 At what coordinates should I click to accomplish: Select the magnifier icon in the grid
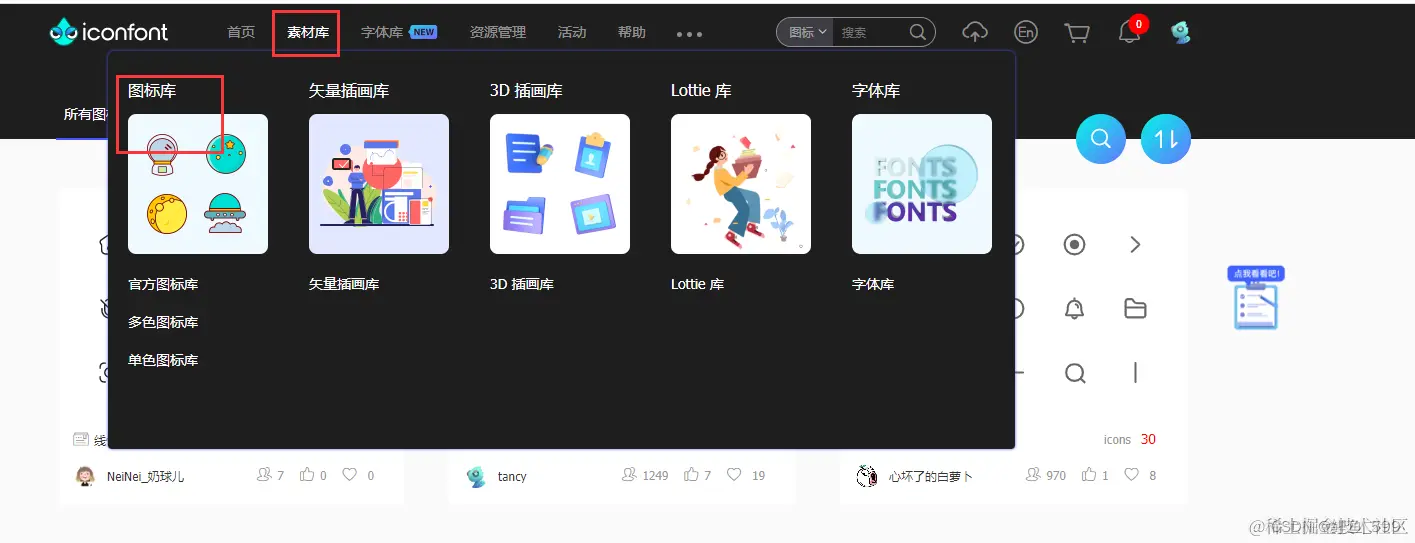pos(1075,373)
